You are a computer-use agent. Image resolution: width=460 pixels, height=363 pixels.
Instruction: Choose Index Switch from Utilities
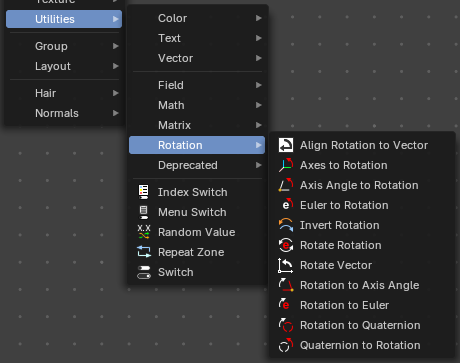[x=197, y=192]
